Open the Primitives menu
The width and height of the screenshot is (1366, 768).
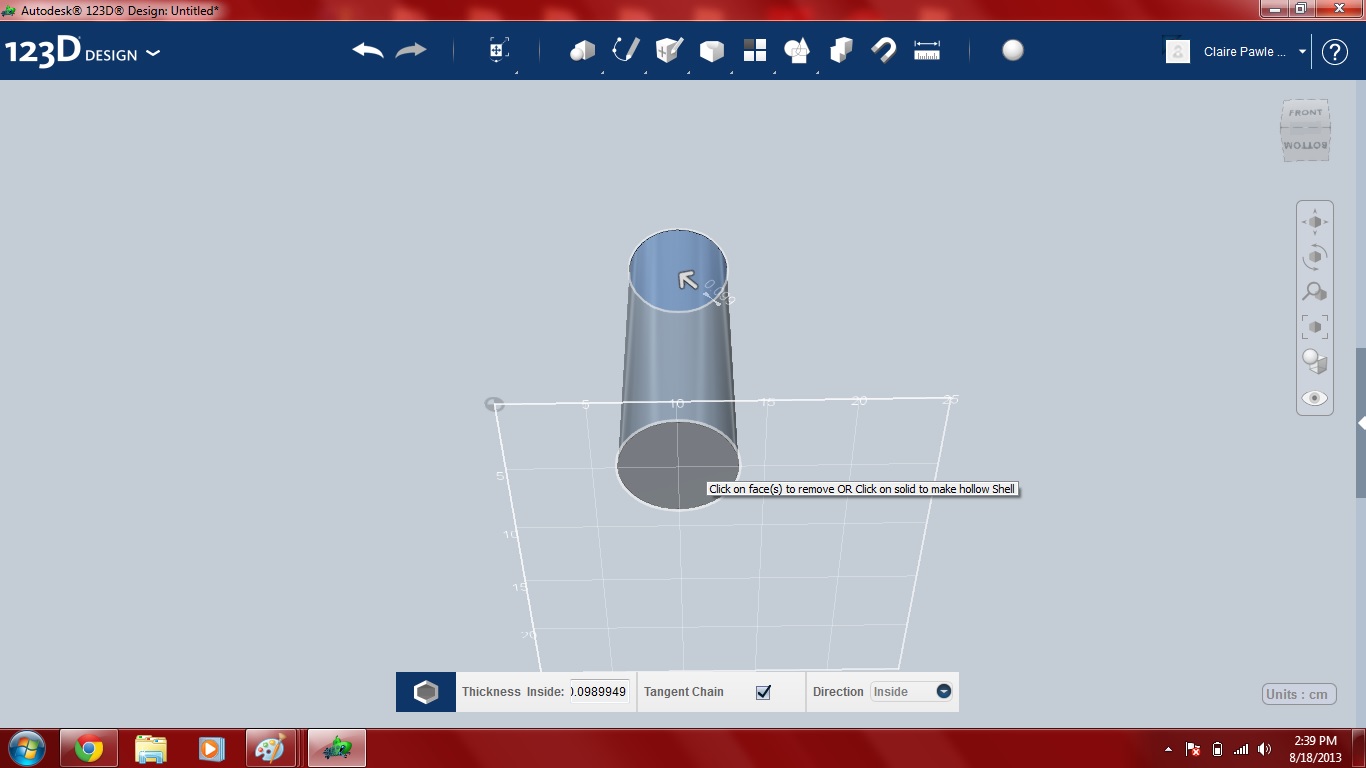tap(582, 50)
